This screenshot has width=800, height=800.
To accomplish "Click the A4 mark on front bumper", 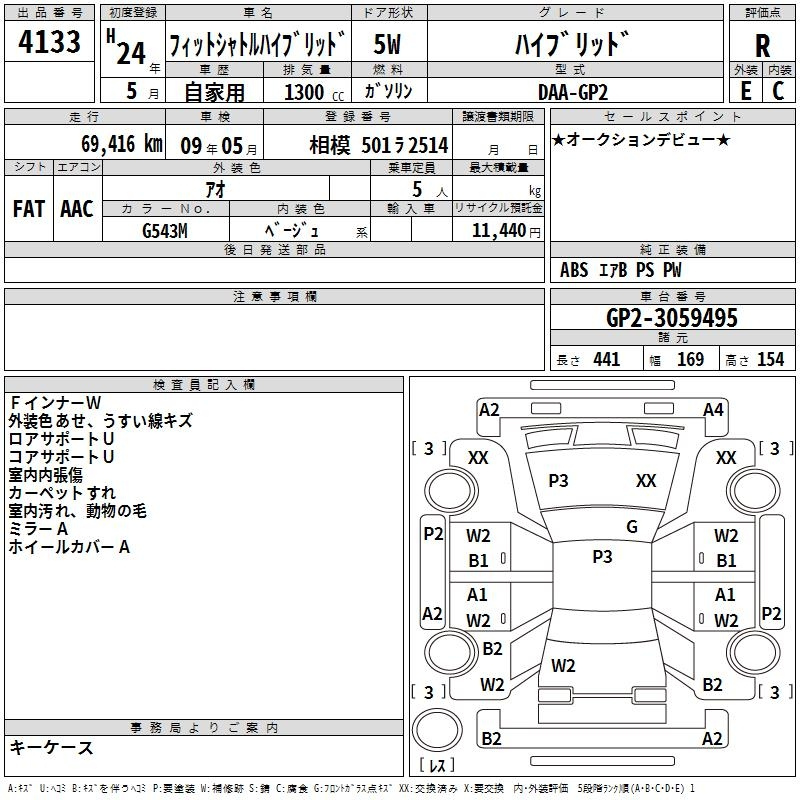I will pyautogui.click(x=713, y=409).
